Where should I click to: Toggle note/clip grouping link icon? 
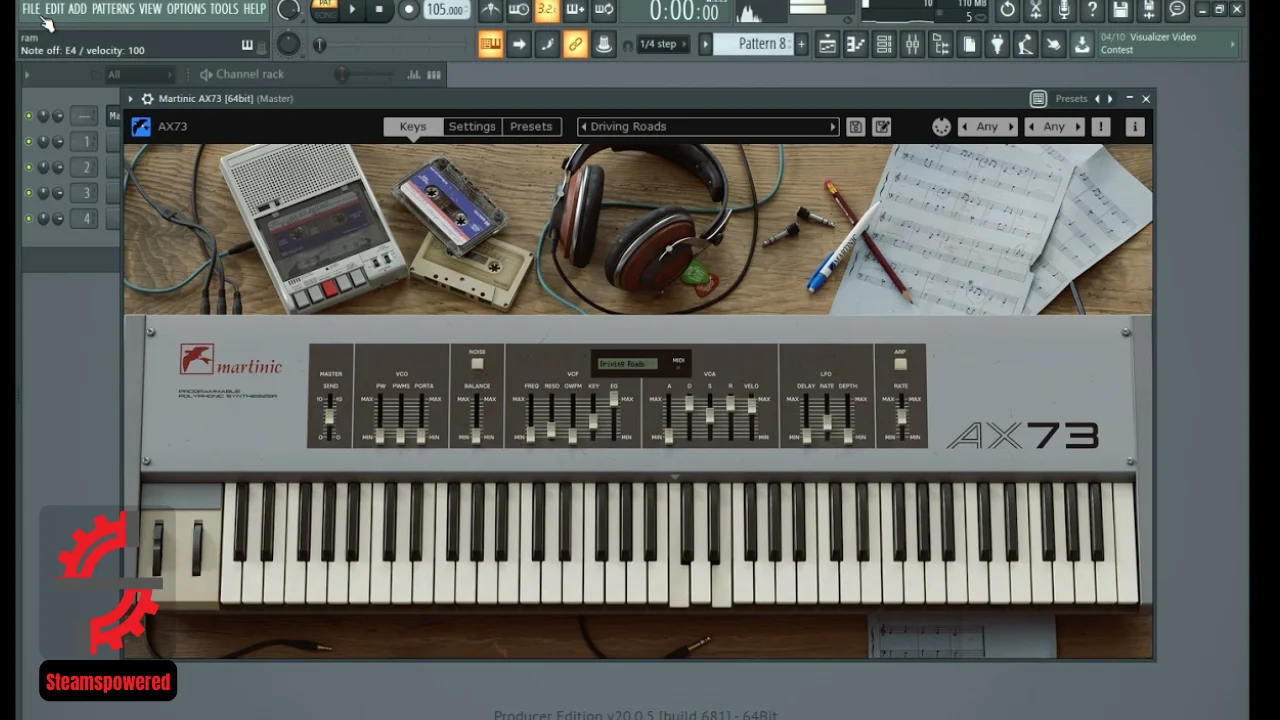(x=575, y=44)
